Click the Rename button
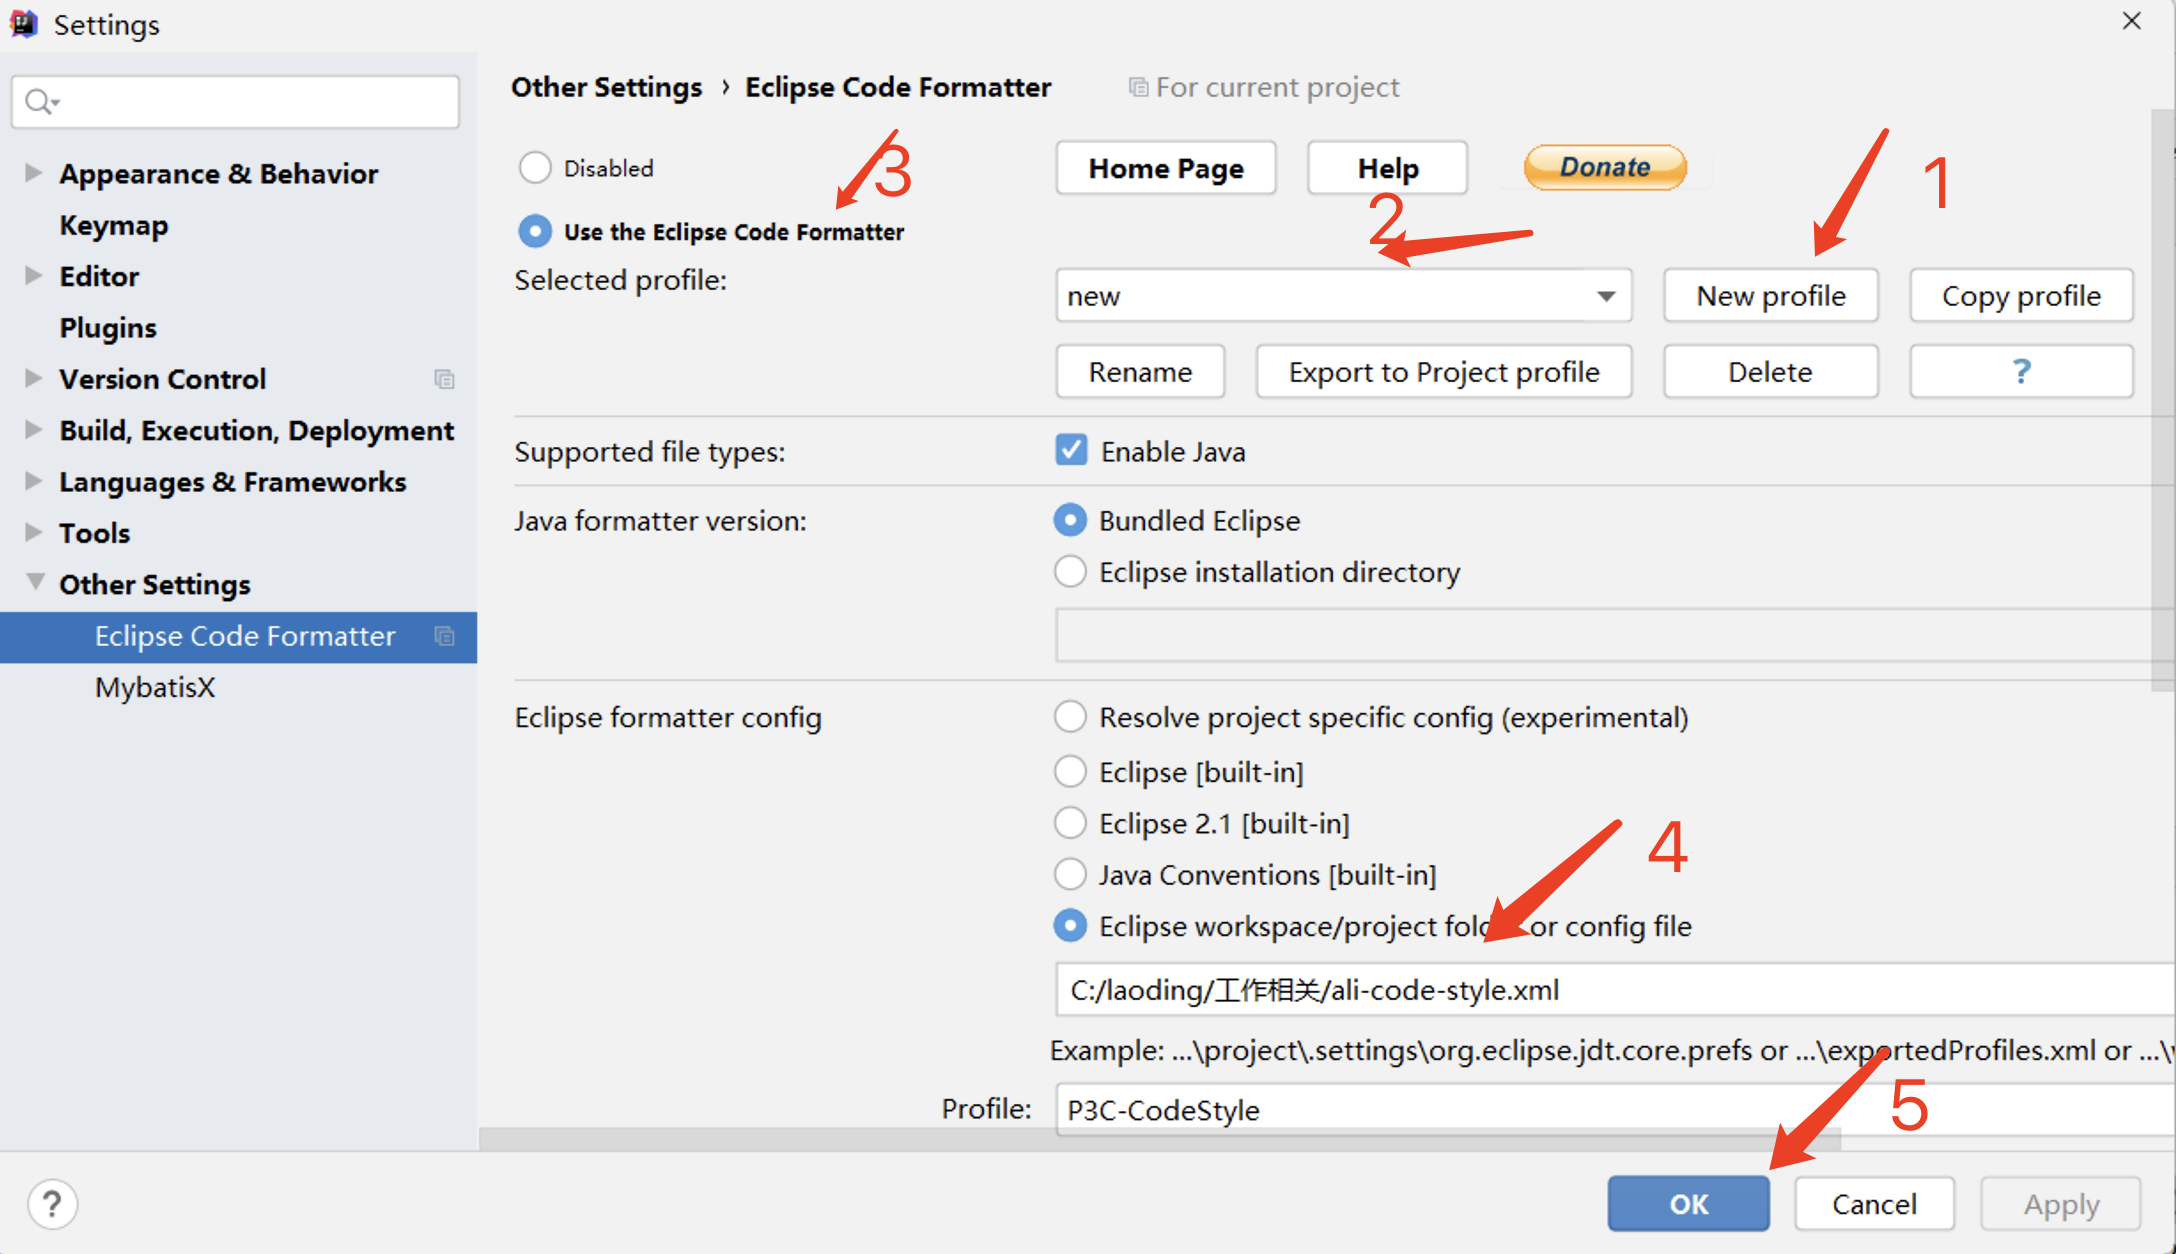This screenshot has width=2176, height=1254. [1140, 372]
